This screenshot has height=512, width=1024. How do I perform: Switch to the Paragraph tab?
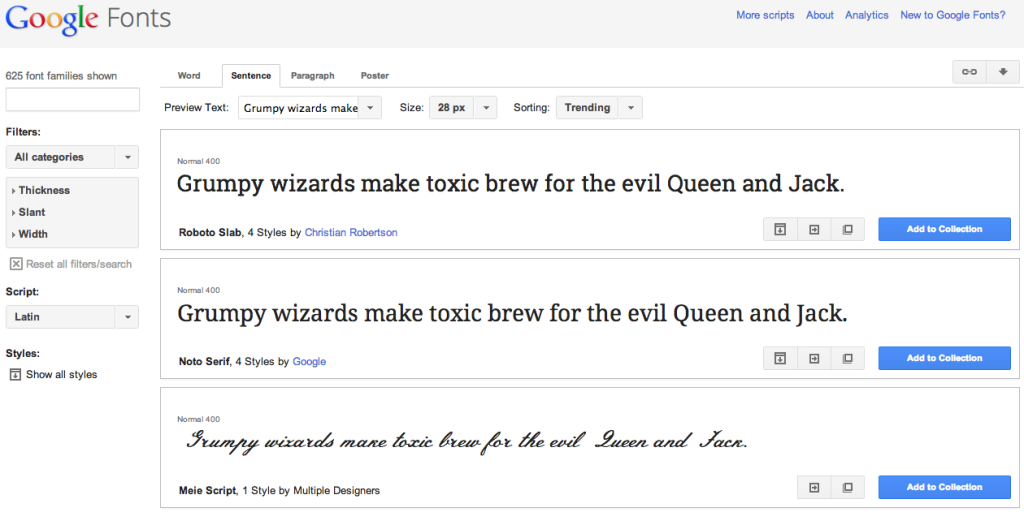313,76
